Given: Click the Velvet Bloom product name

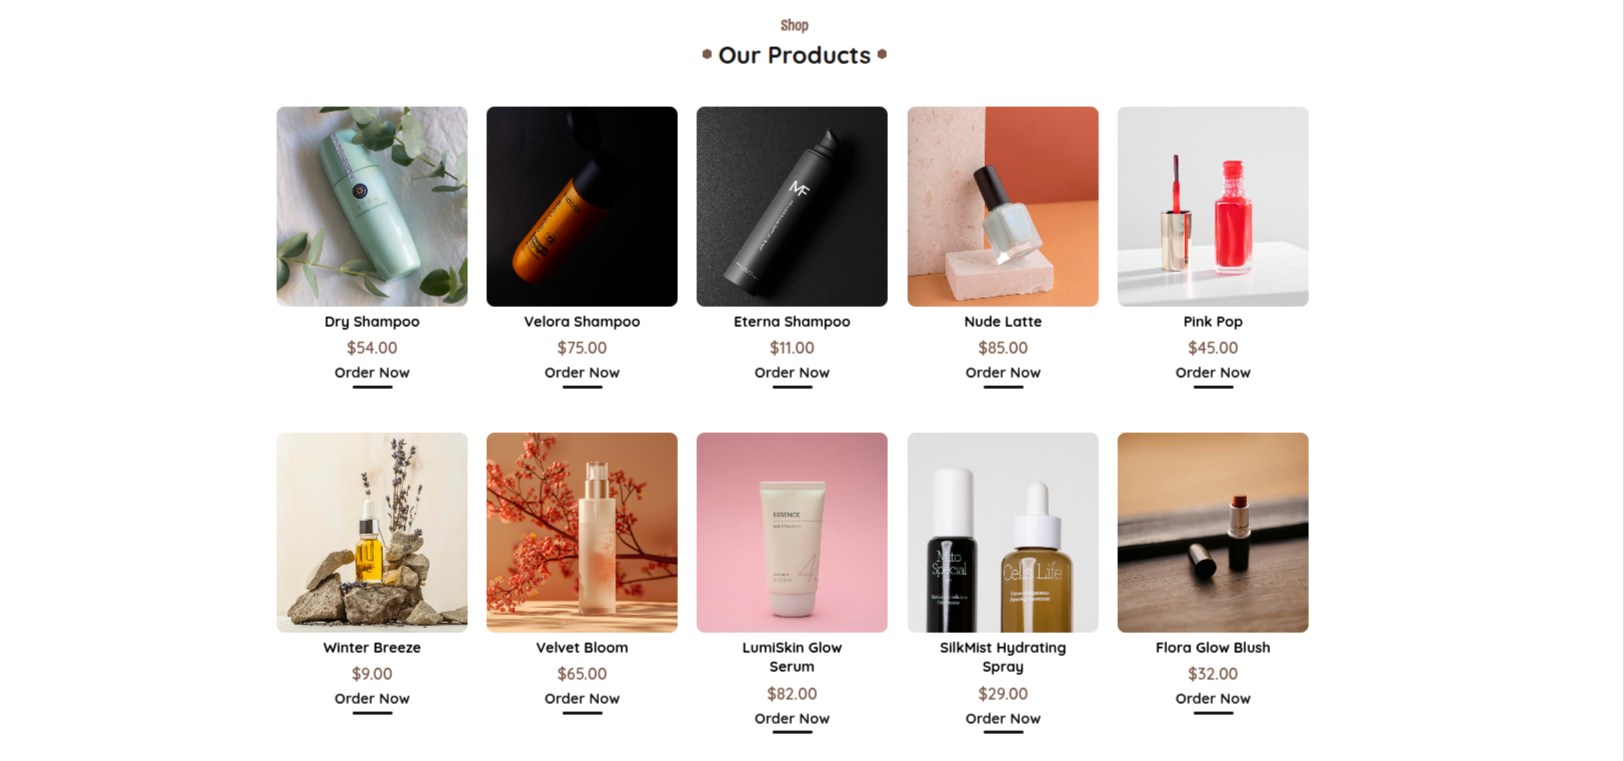Looking at the screenshot, I should [582, 648].
